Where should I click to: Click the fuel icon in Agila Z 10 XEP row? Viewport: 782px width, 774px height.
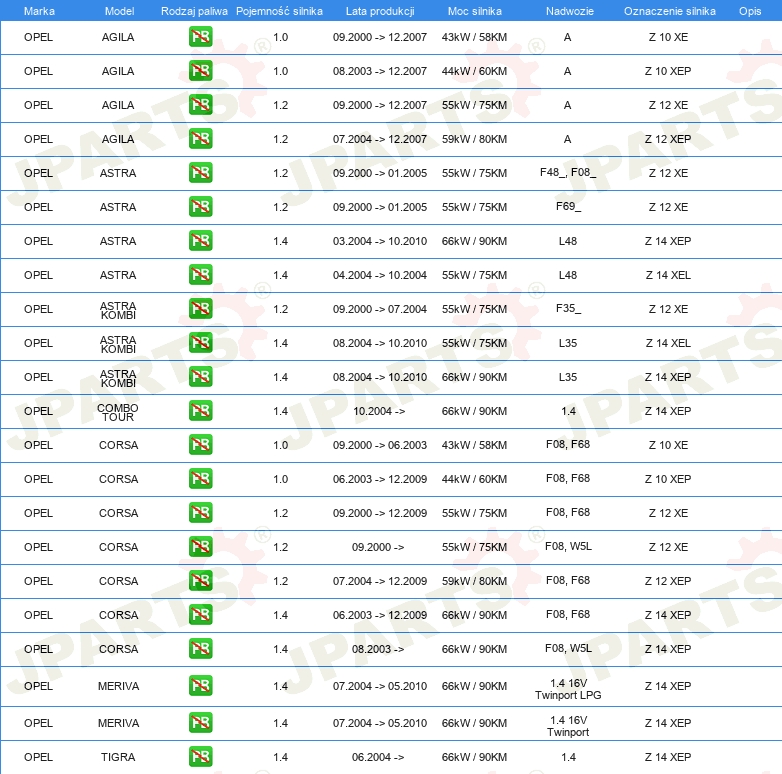[200, 71]
